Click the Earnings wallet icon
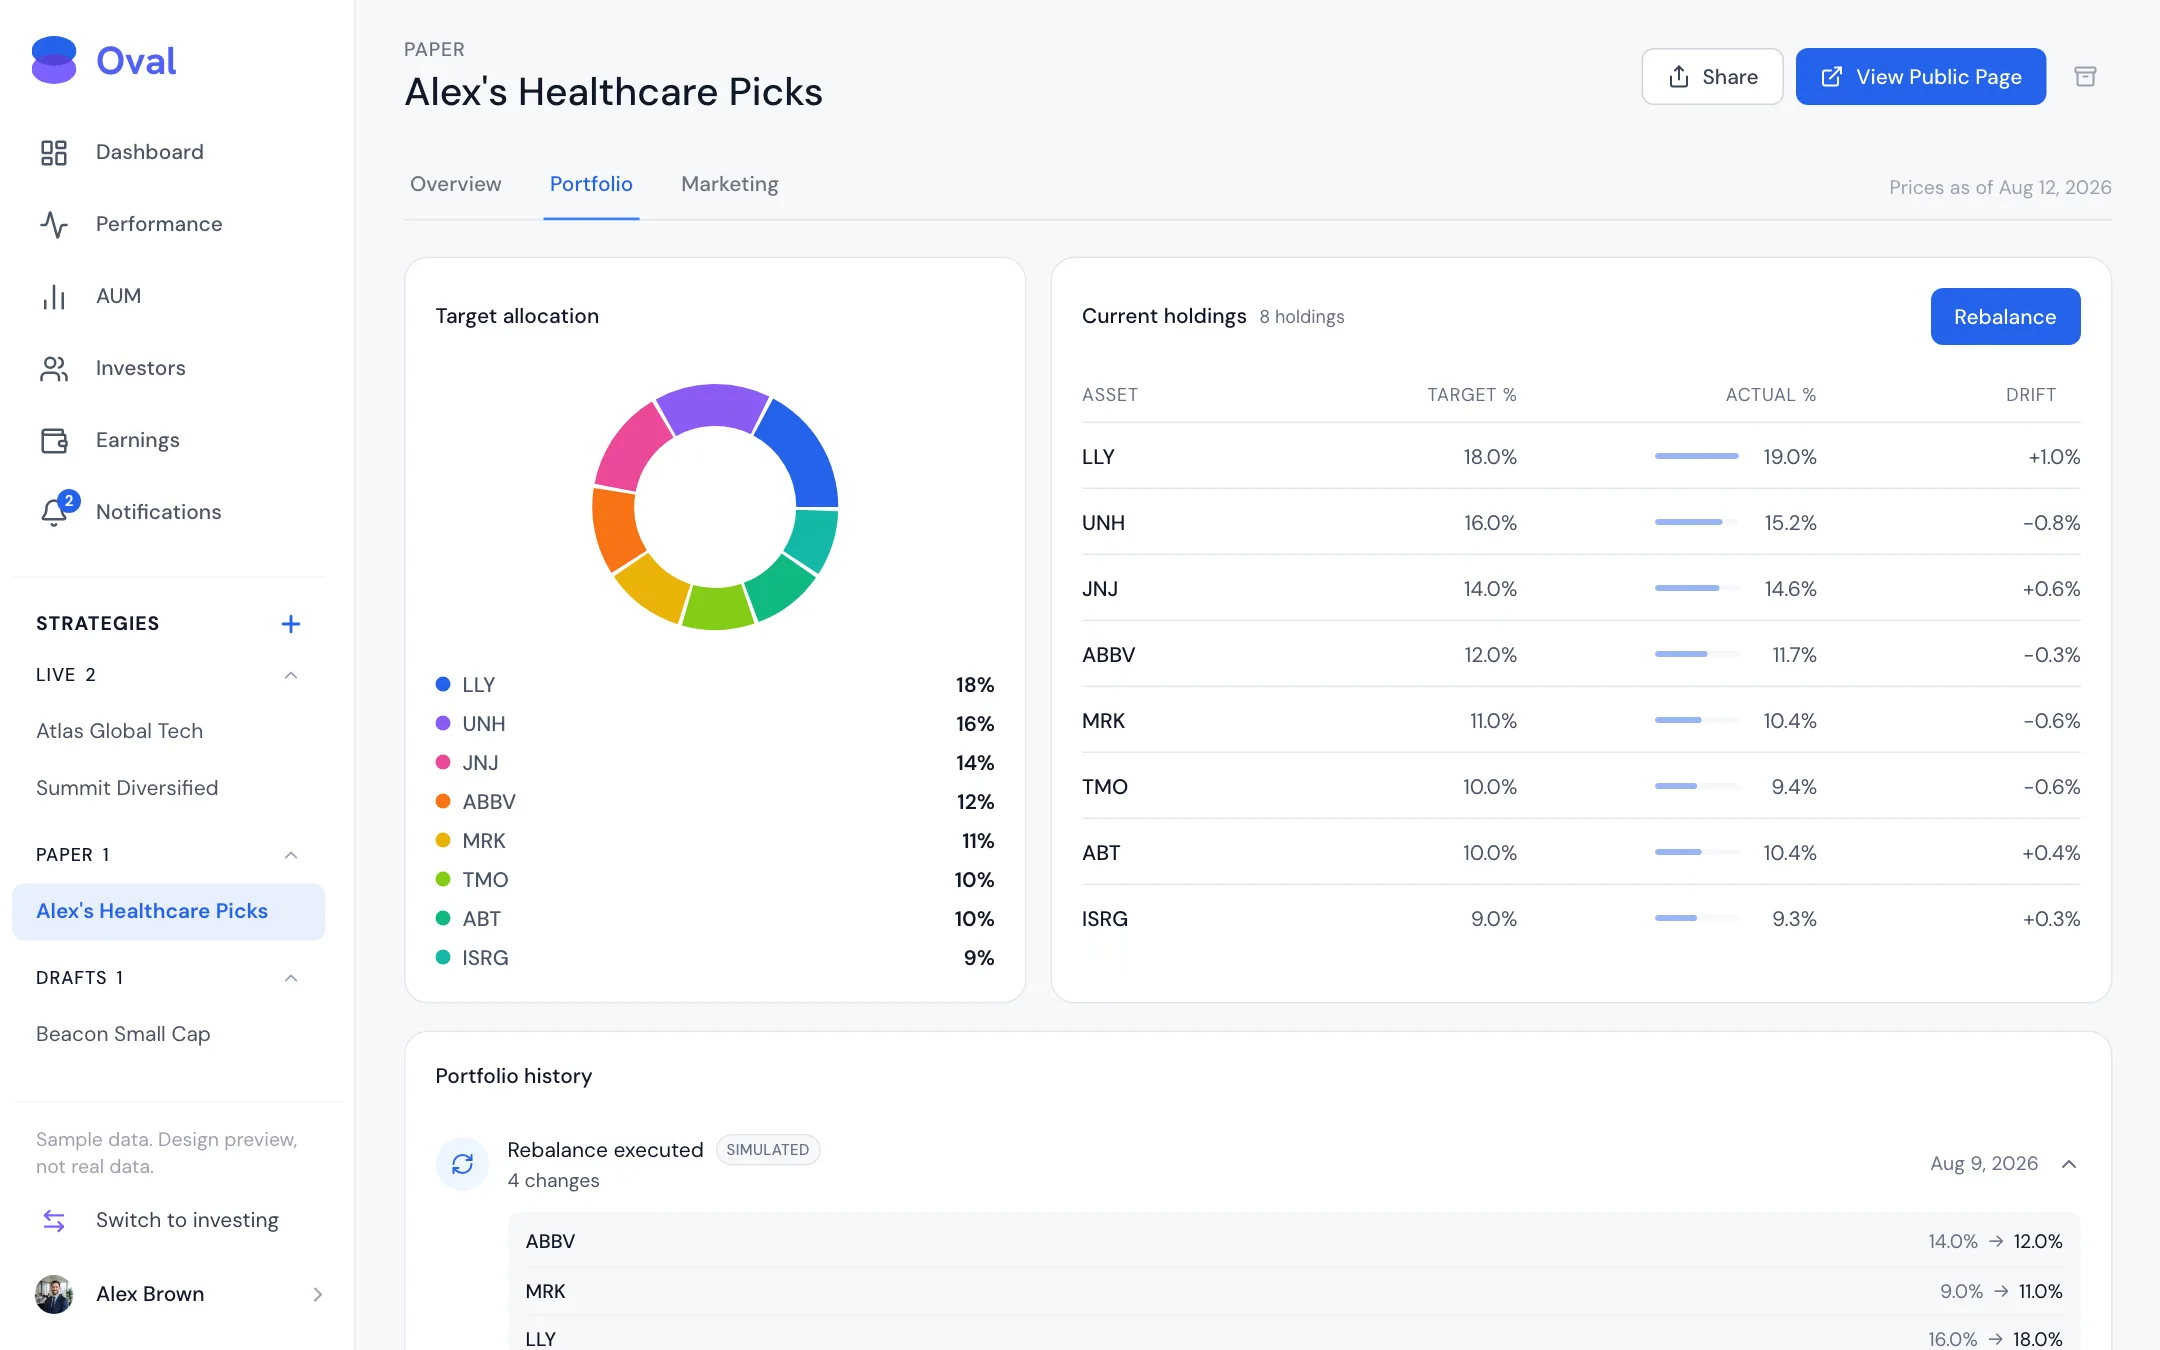Screen dimensions: 2160x1350 click(x=54, y=440)
